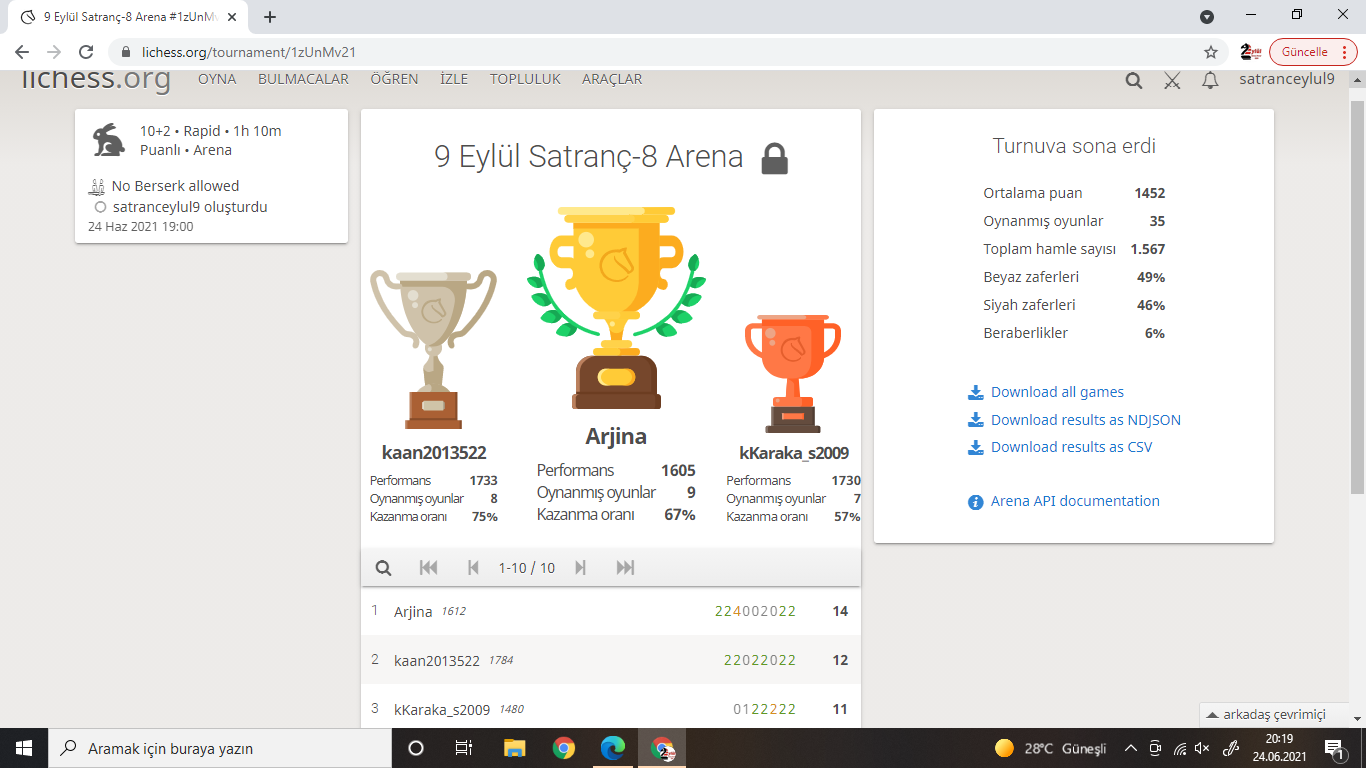Open the BULMACALAR menu
This screenshot has height=768, width=1366.
303,79
